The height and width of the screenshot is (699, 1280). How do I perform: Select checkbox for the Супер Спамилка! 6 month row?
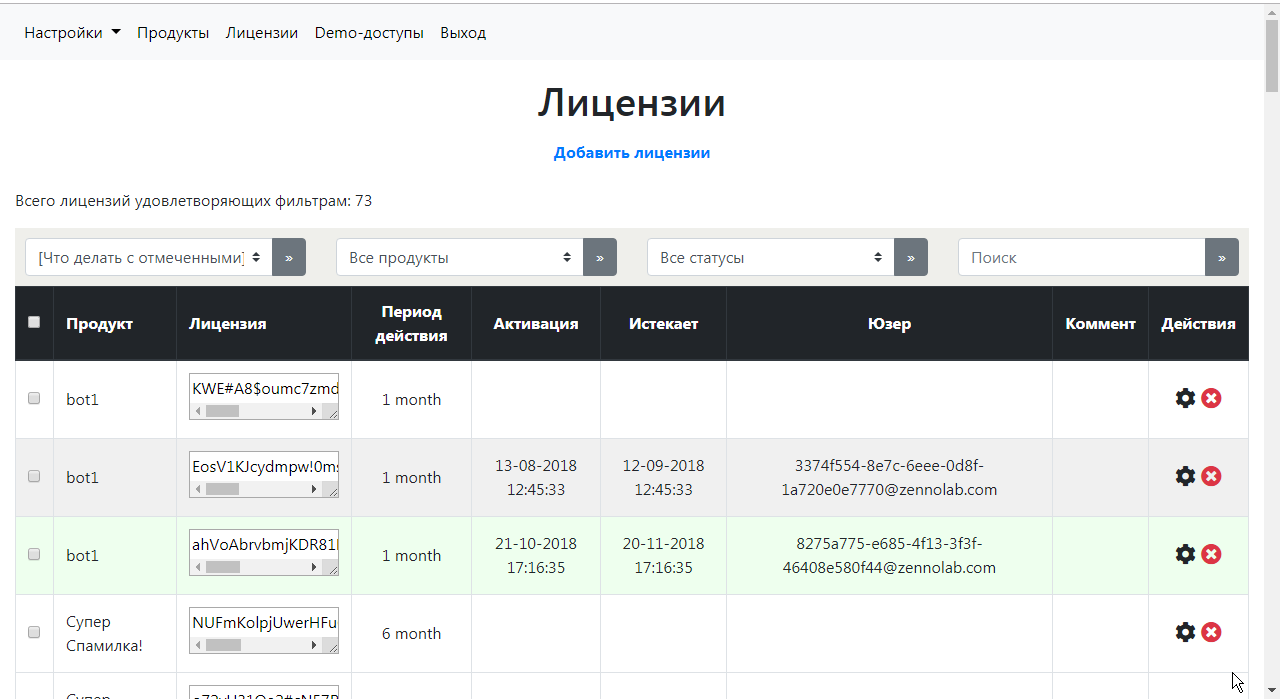[x=34, y=632]
